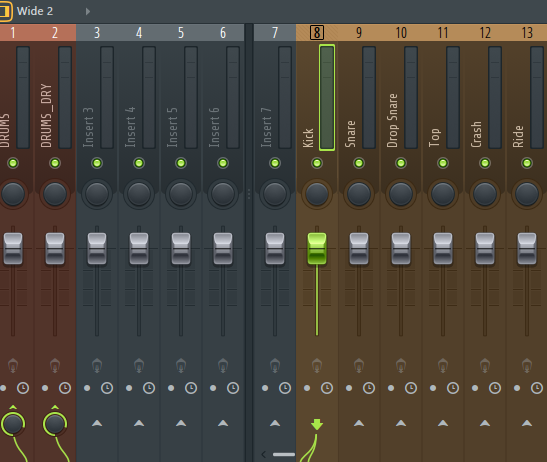Viewport: 547px width, 462px height.
Task: Click the Snare track volume fader
Action: click(359, 248)
